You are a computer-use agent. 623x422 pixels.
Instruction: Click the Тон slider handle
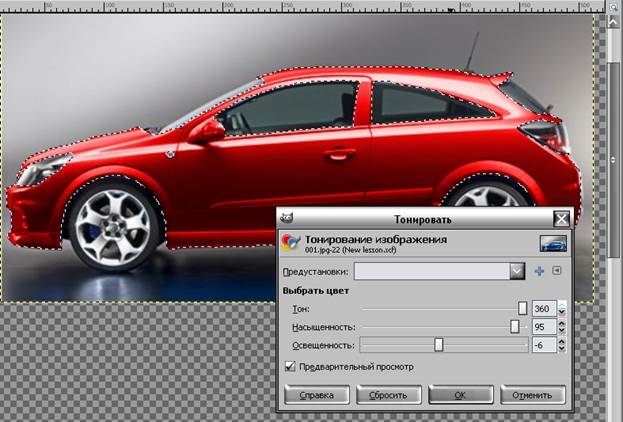pos(522,309)
